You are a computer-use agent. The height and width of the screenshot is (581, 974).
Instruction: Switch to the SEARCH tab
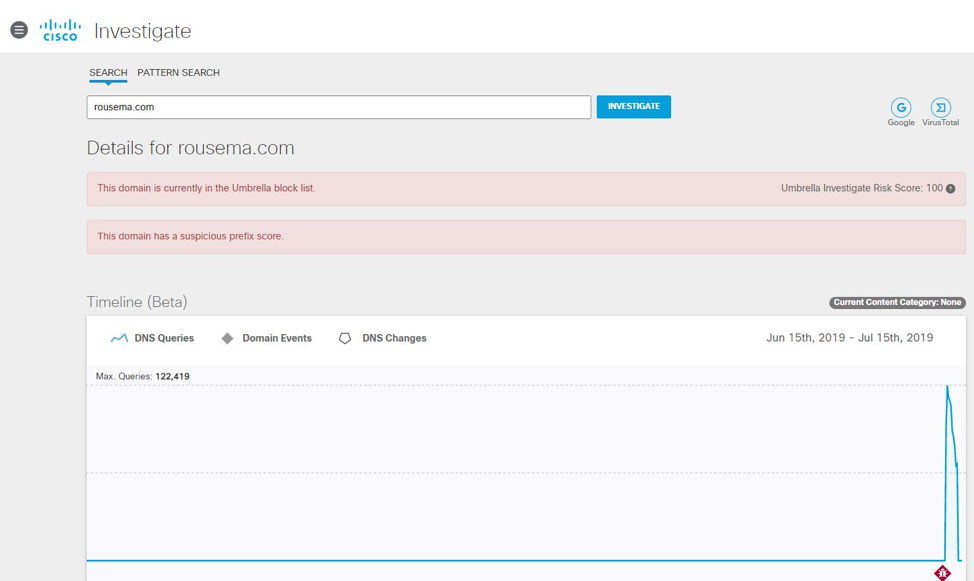(x=108, y=73)
